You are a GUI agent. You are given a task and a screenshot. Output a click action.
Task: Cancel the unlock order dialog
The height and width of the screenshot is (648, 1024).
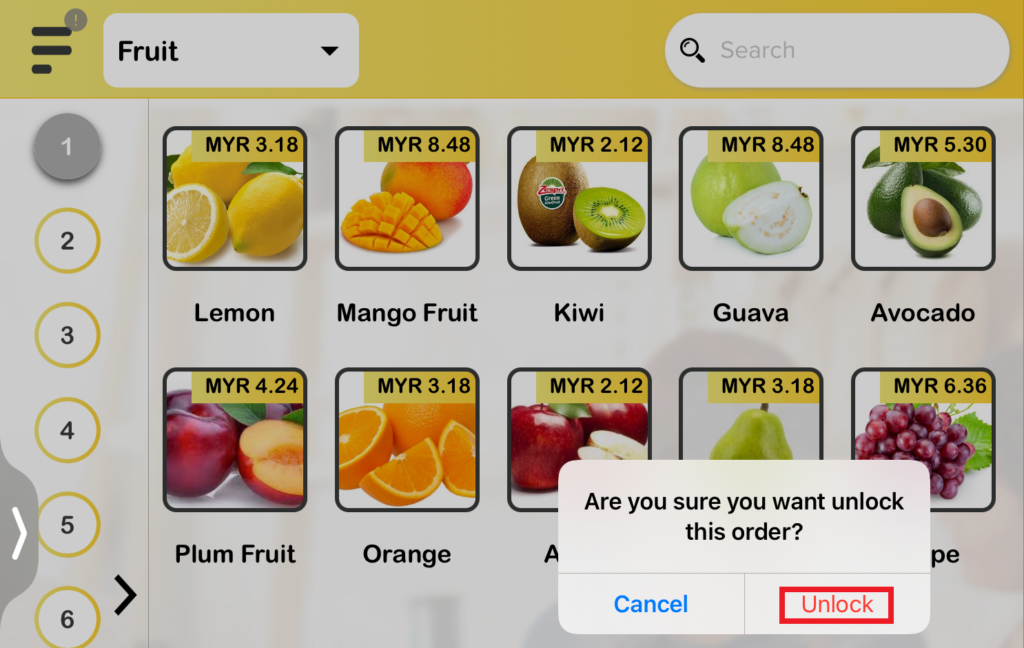click(x=651, y=604)
